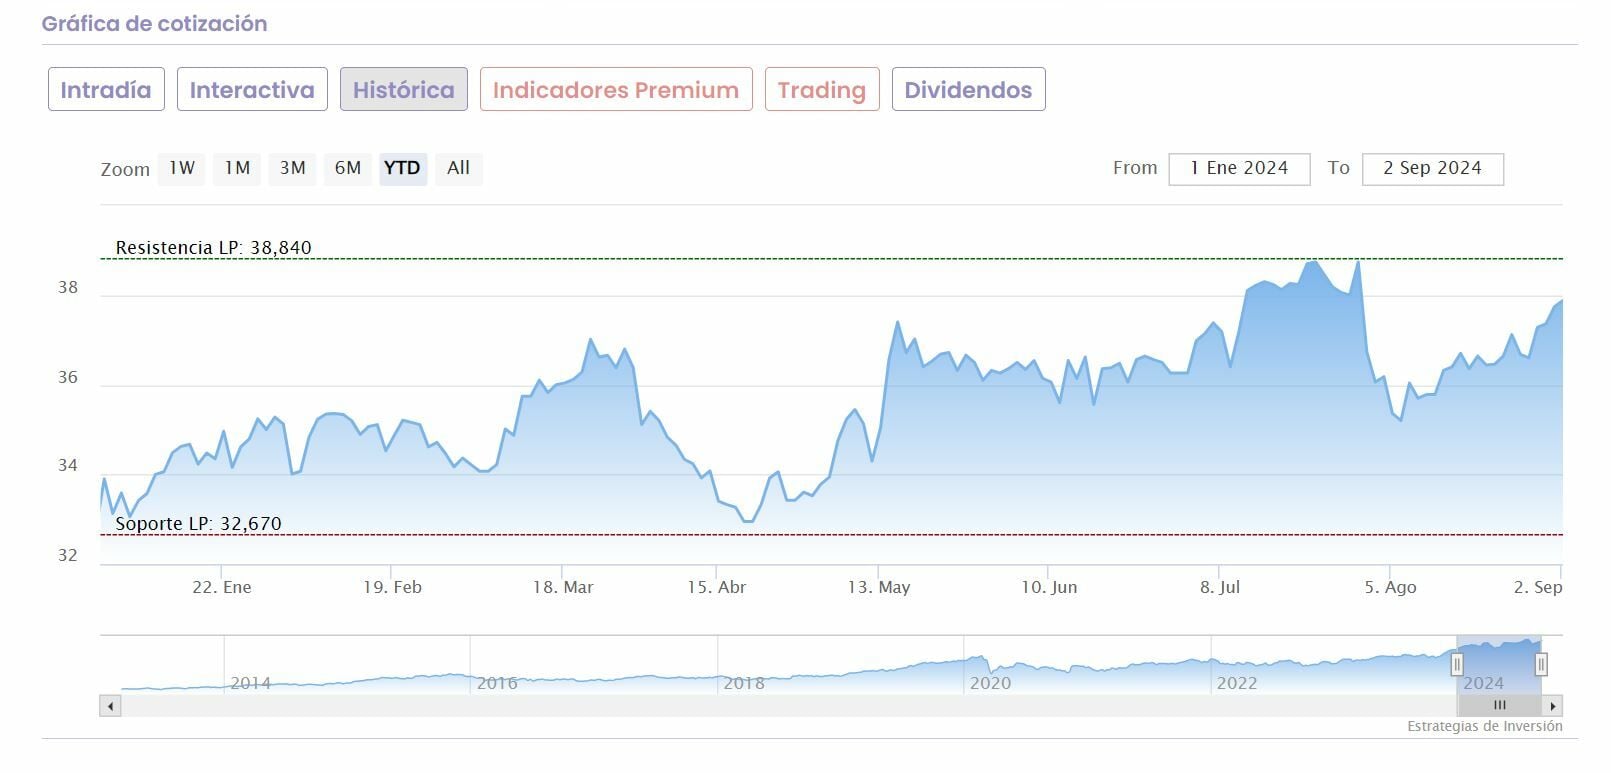
Task: Choose the 6M zoom option
Action: pos(347,168)
